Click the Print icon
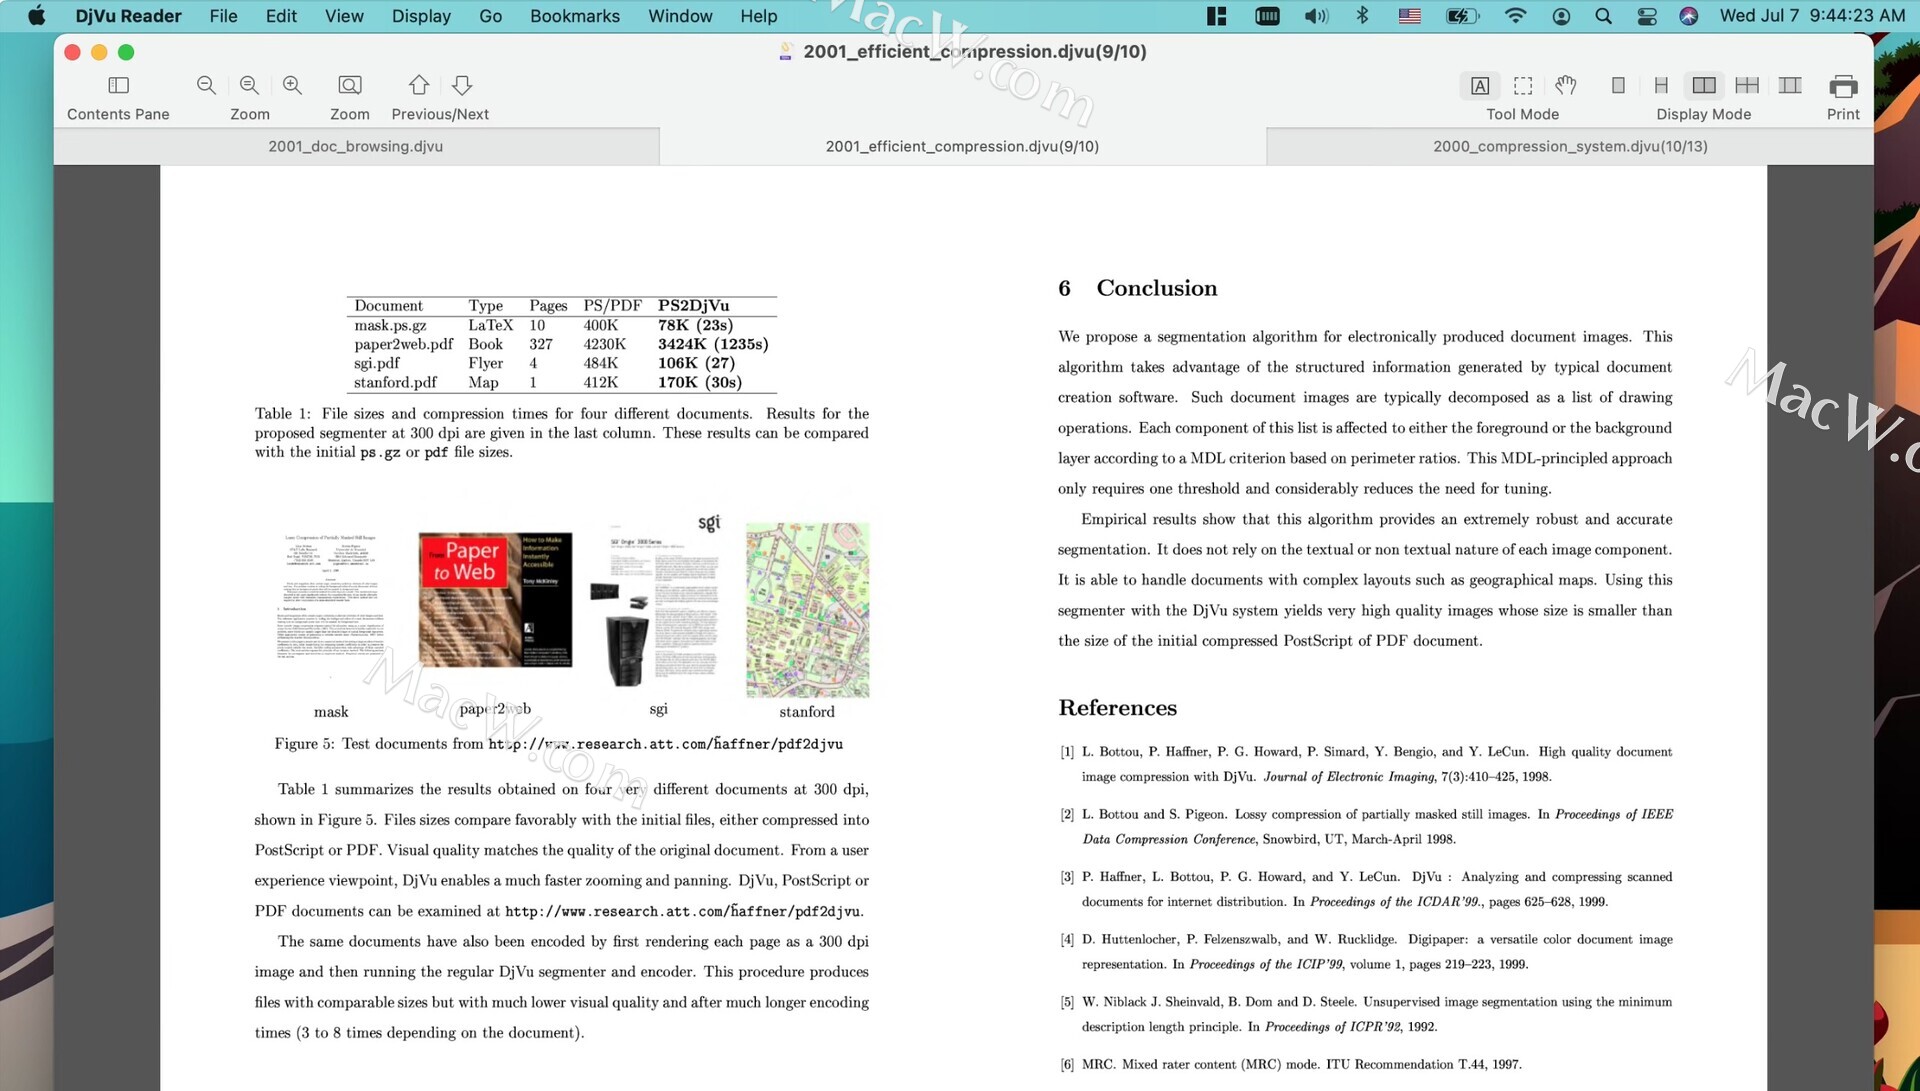 [x=1843, y=86]
